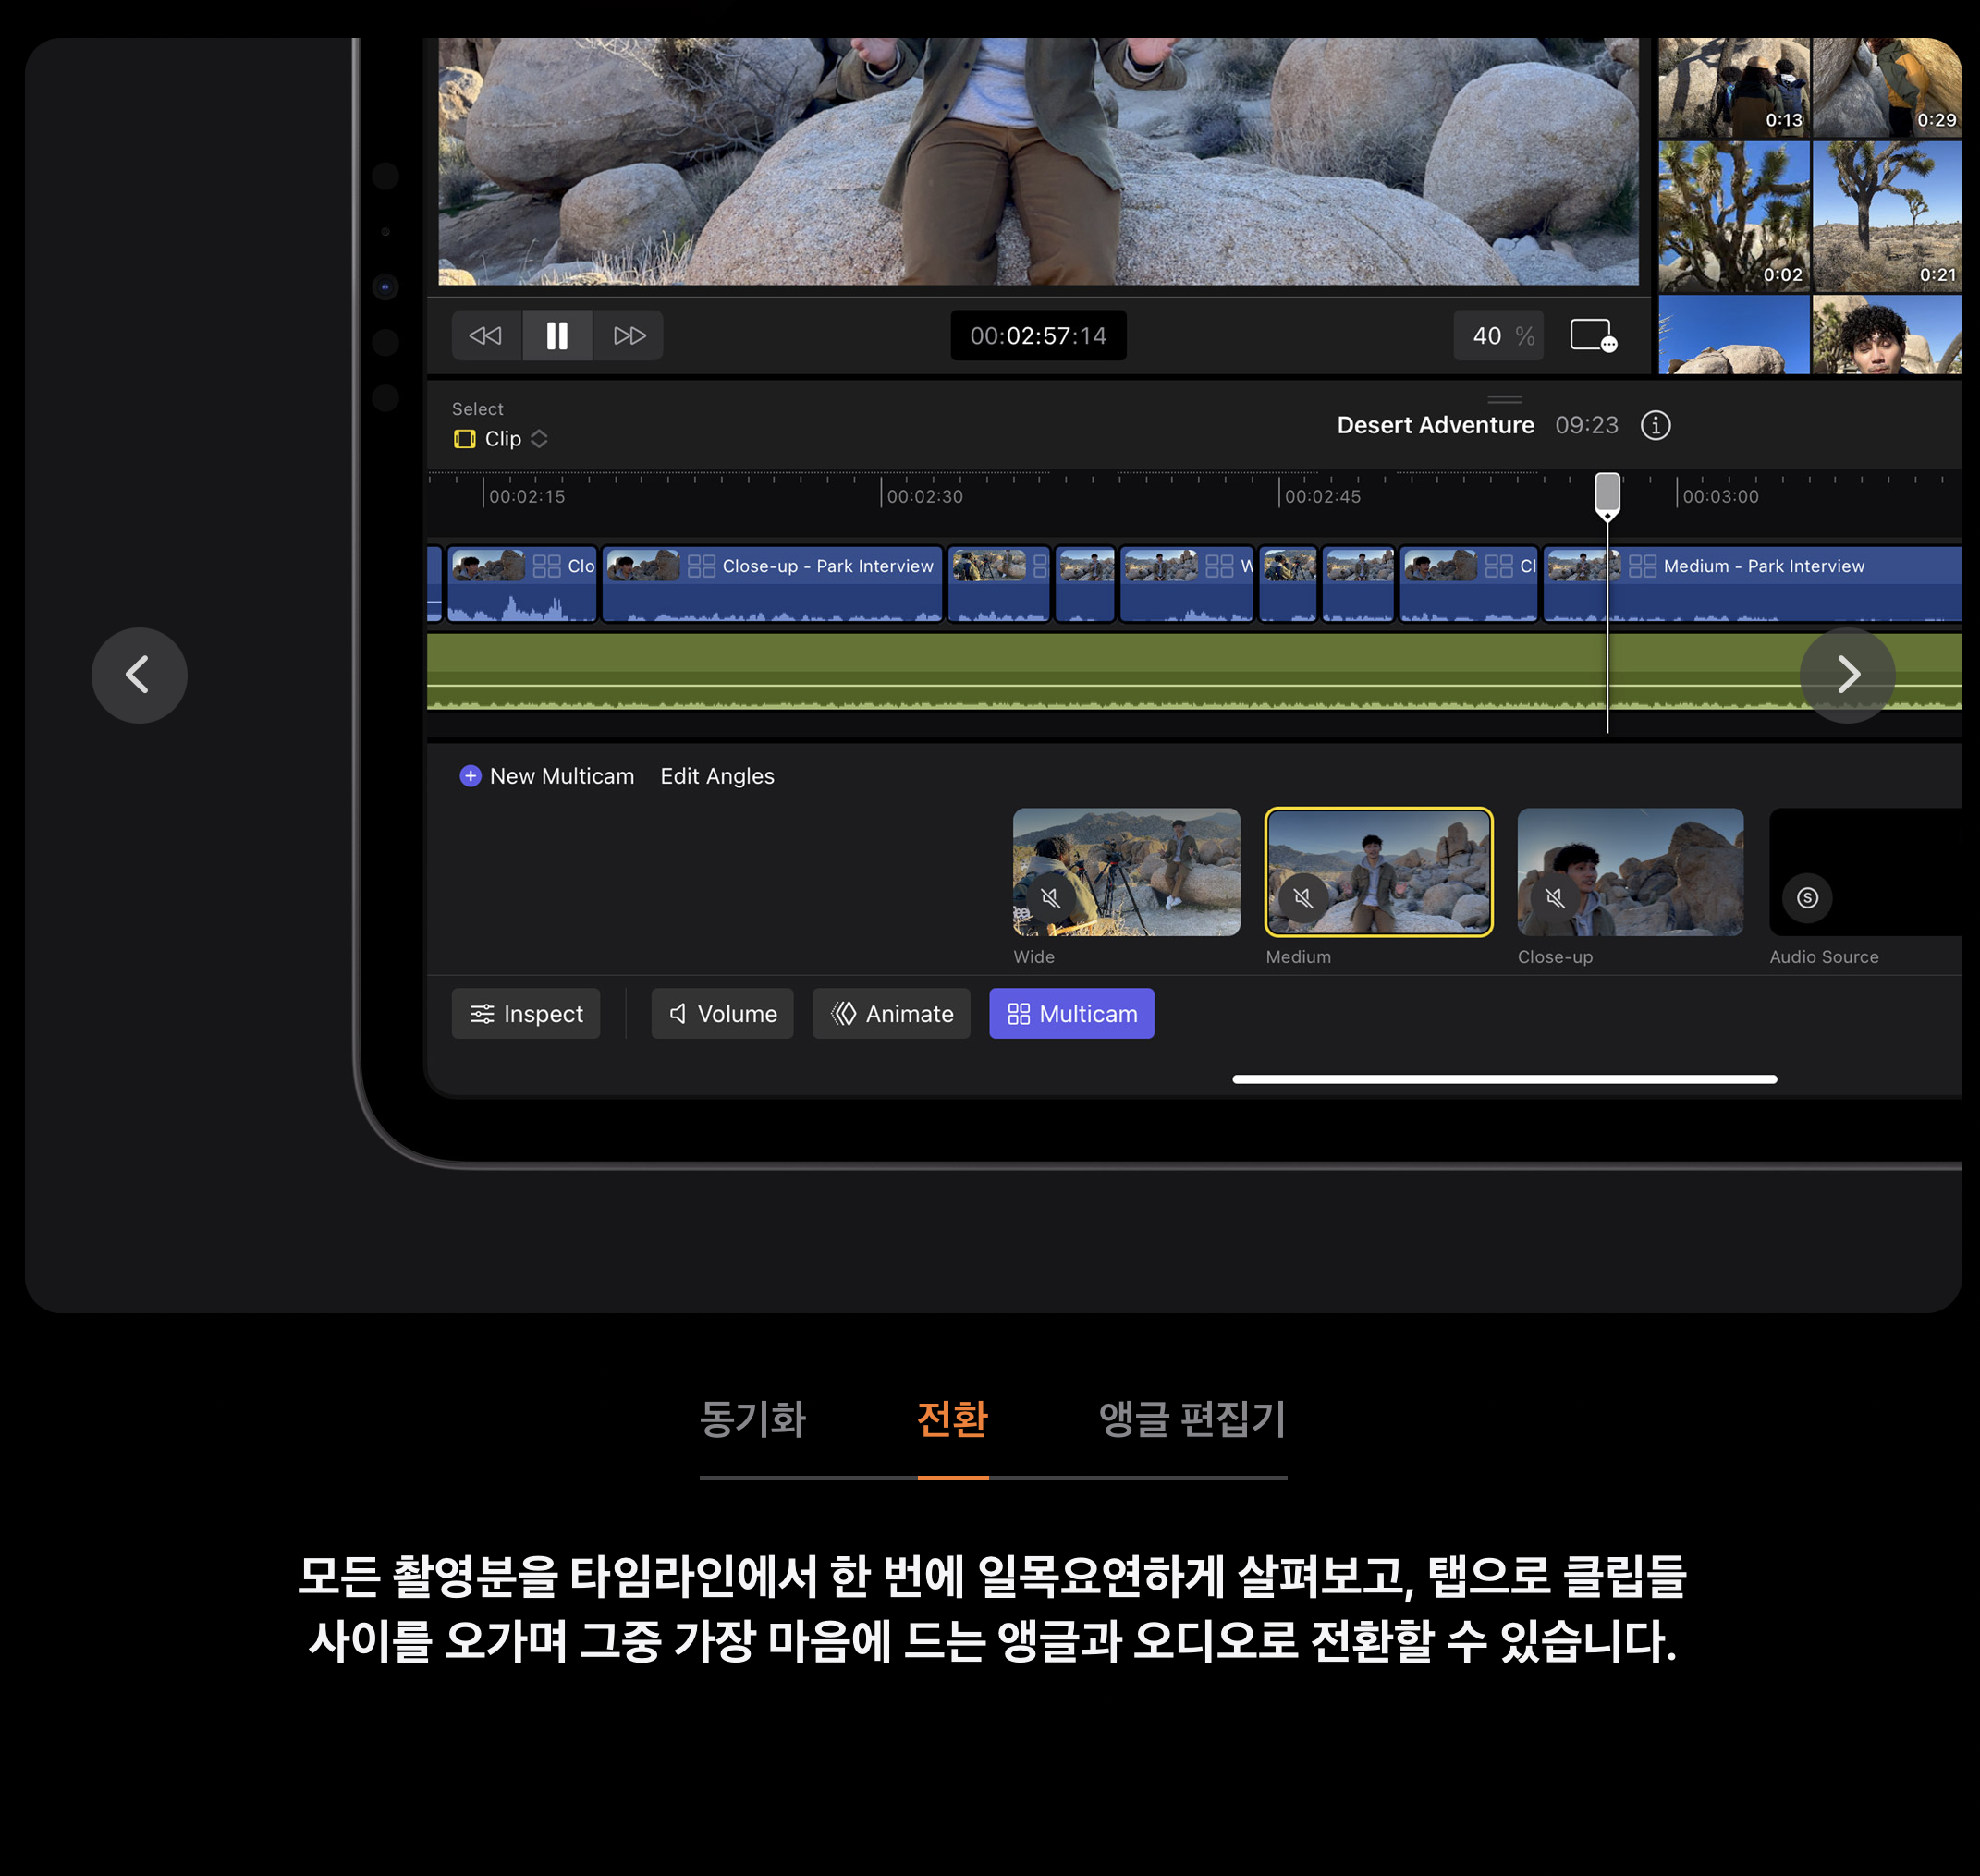Viewport: 1980px width, 1876px height.
Task: Go to the next slide arrow
Action: [x=1847, y=675]
